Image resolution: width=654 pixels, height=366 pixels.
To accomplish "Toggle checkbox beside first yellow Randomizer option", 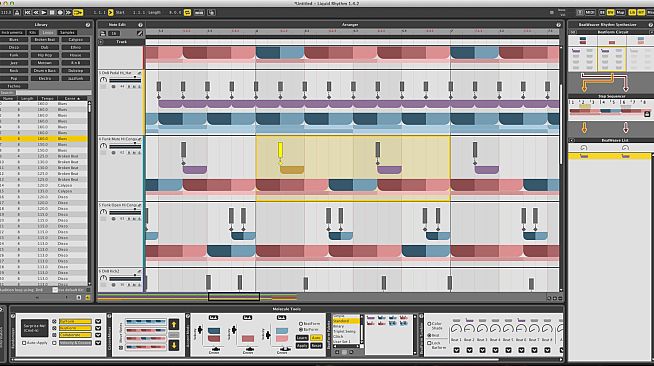I will [54, 321].
